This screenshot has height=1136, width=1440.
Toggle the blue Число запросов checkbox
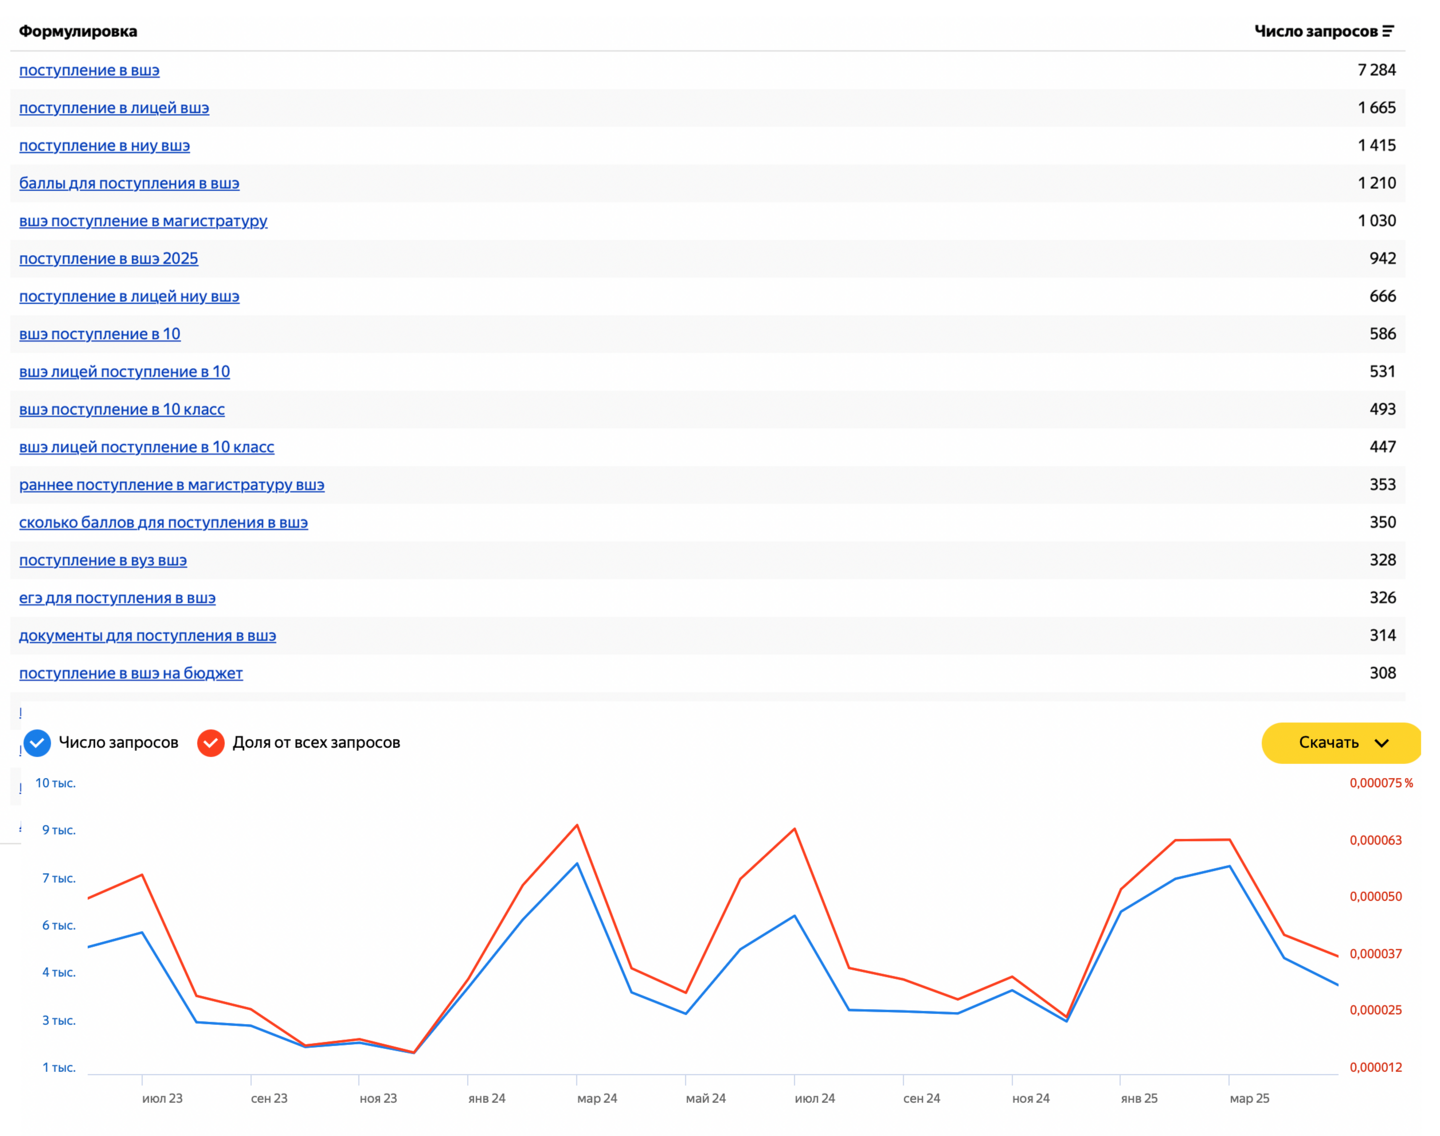37,743
